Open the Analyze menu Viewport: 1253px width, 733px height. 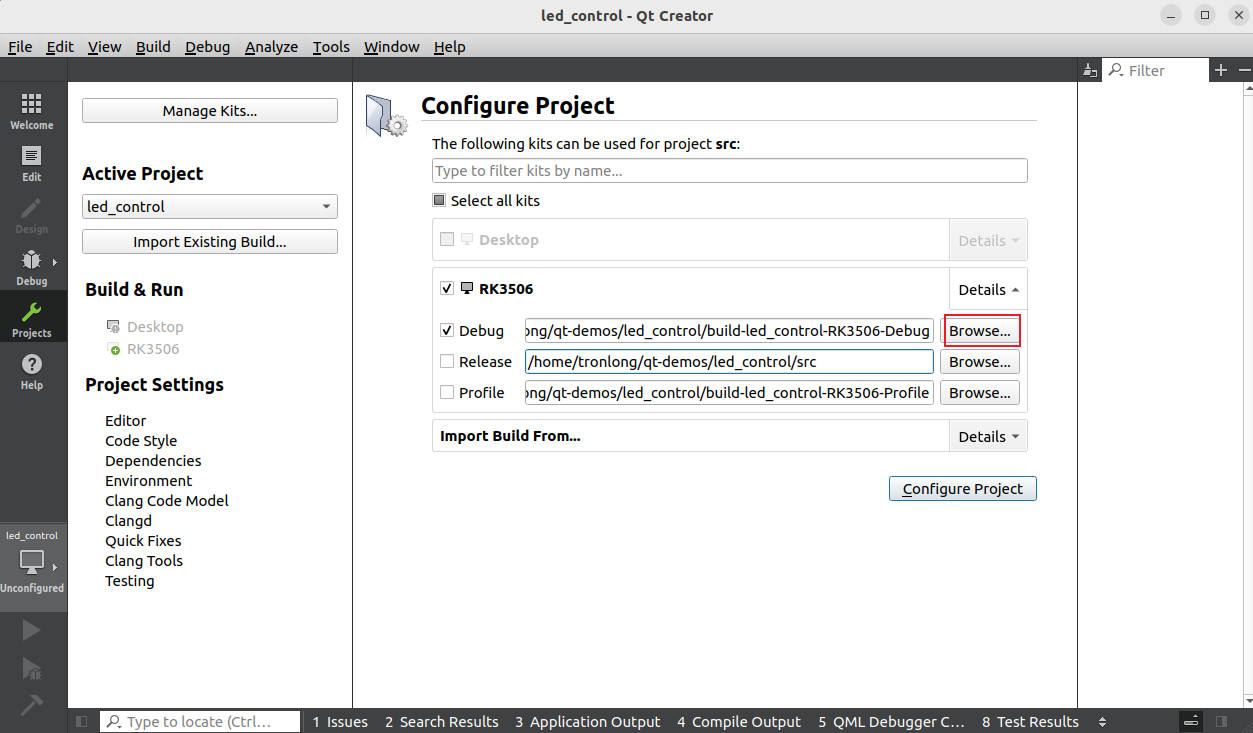(271, 47)
